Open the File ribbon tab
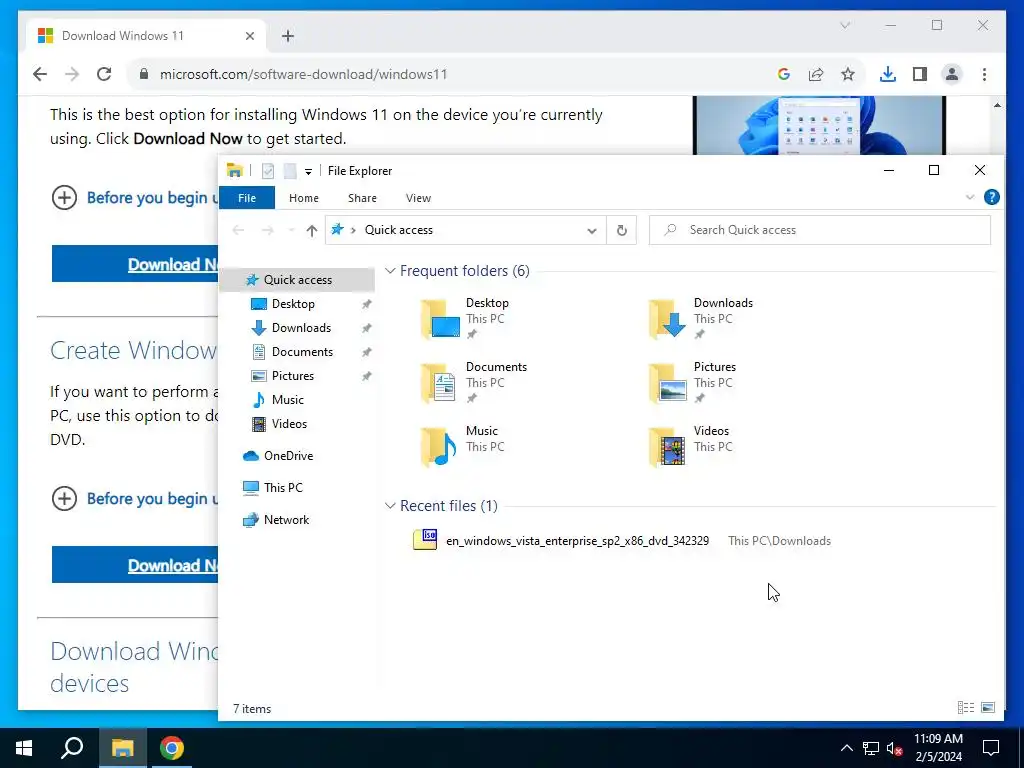1024x768 pixels. [x=247, y=198]
